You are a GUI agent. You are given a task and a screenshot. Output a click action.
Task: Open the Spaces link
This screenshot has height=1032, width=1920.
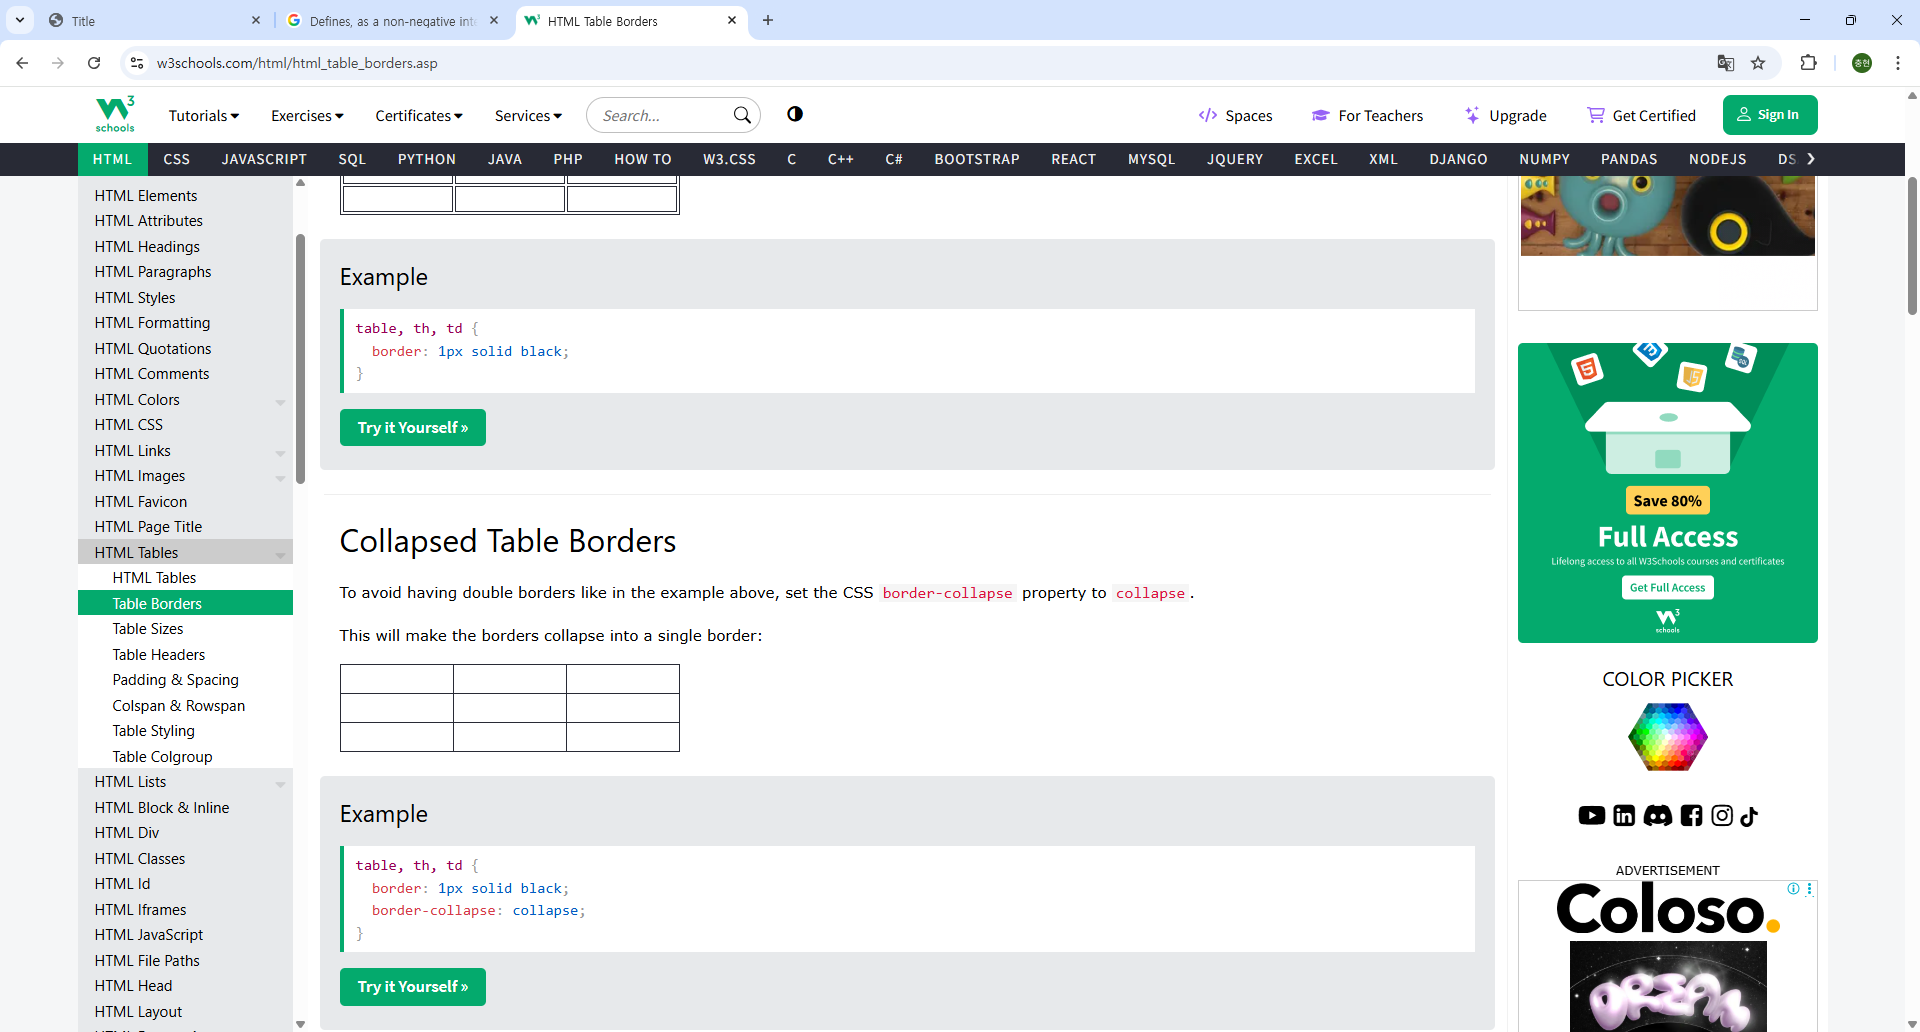[x=1236, y=116]
